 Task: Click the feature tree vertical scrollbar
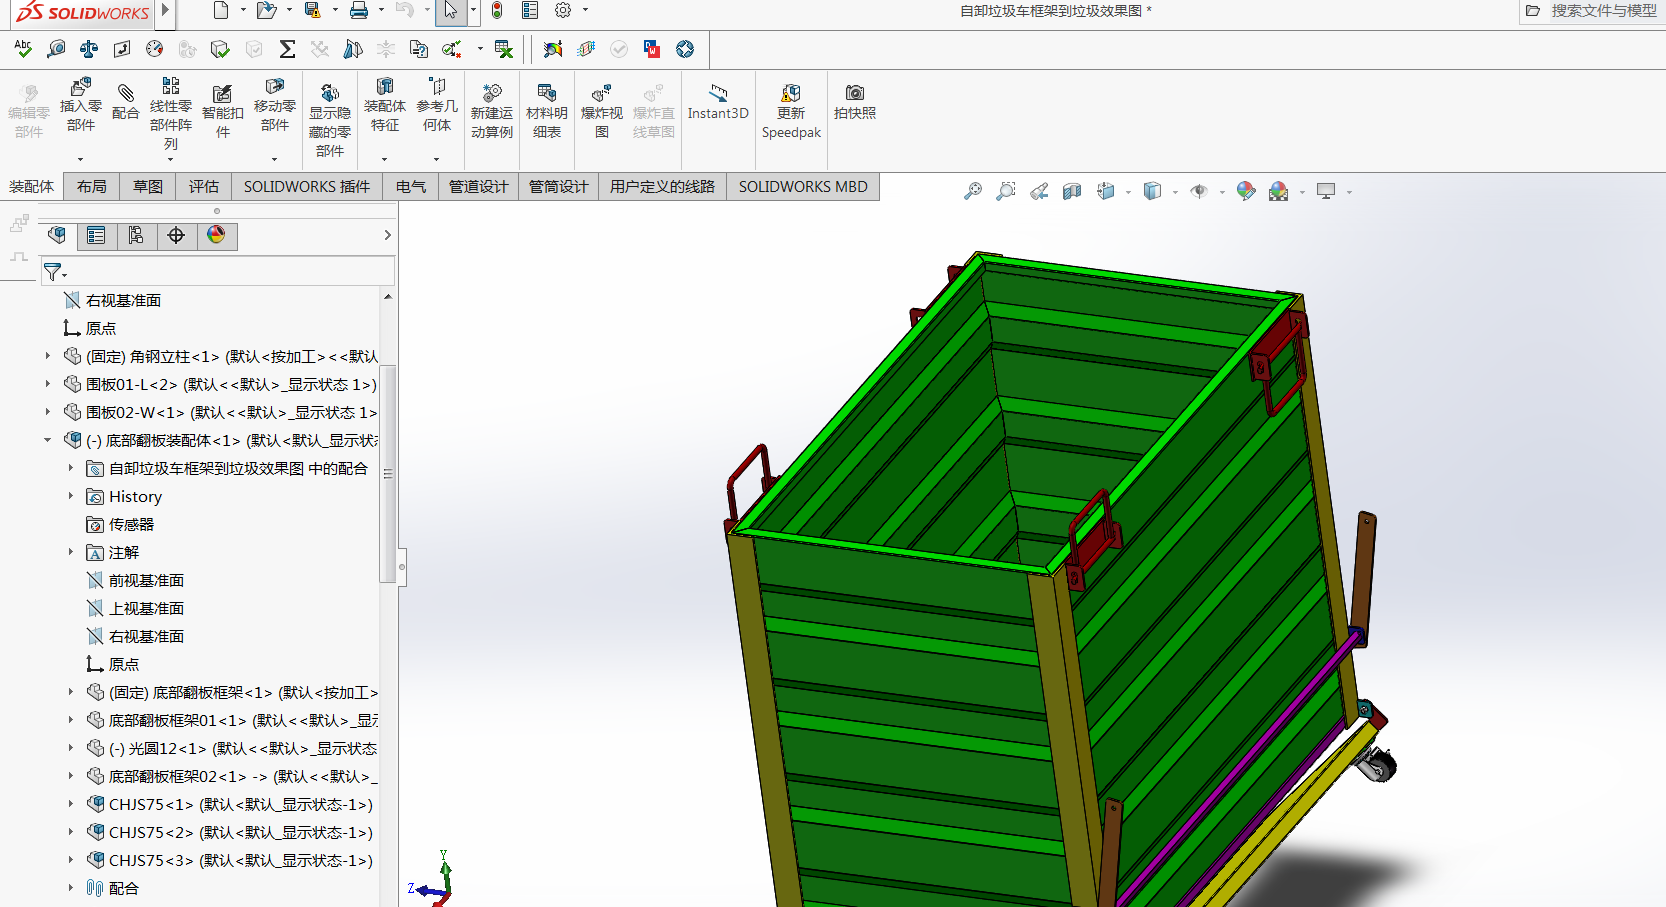pyautogui.click(x=388, y=473)
